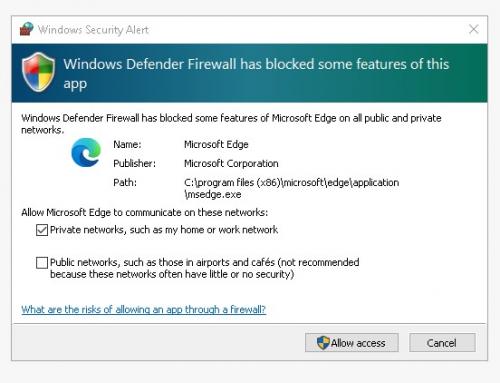The width and height of the screenshot is (500, 383).
Task: Click the Path label
Action: click(x=125, y=182)
